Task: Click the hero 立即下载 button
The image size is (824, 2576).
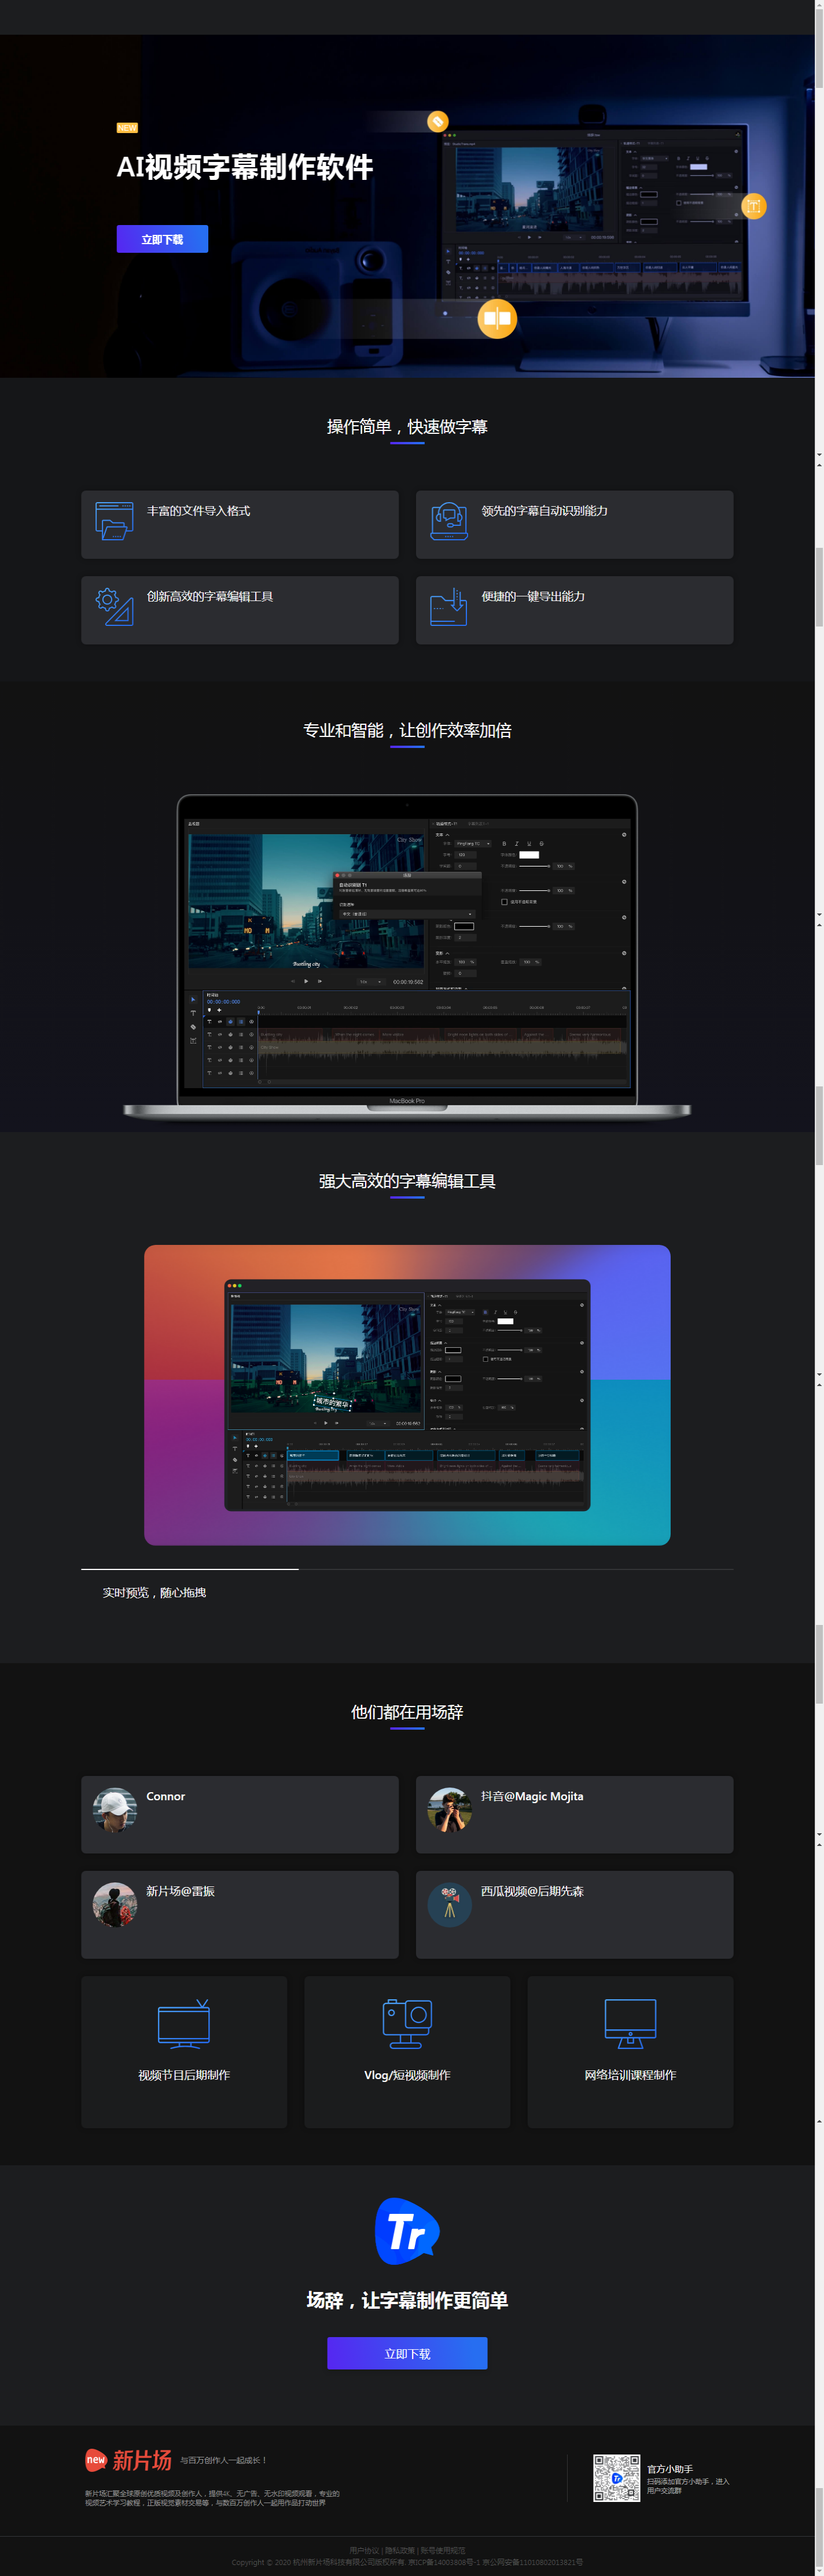Action: click(162, 239)
